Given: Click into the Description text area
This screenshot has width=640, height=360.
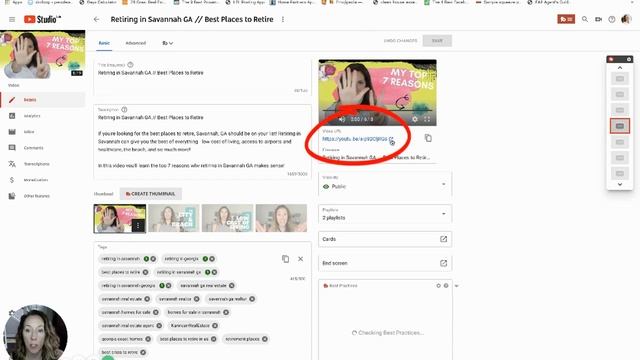Looking at the screenshot, I should [x=202, y=142].
